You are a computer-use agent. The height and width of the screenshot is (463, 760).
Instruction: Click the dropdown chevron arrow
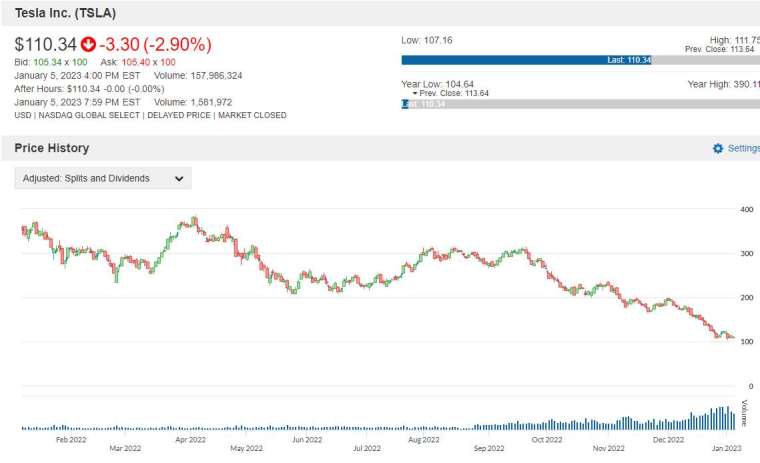(x=179, y=179)
